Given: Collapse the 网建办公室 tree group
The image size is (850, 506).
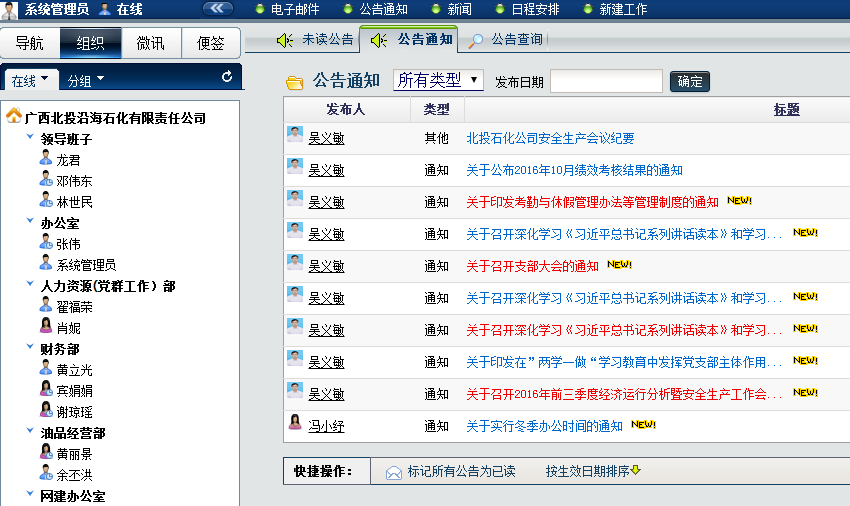Looking at the screenshot, I should (30, 494).
